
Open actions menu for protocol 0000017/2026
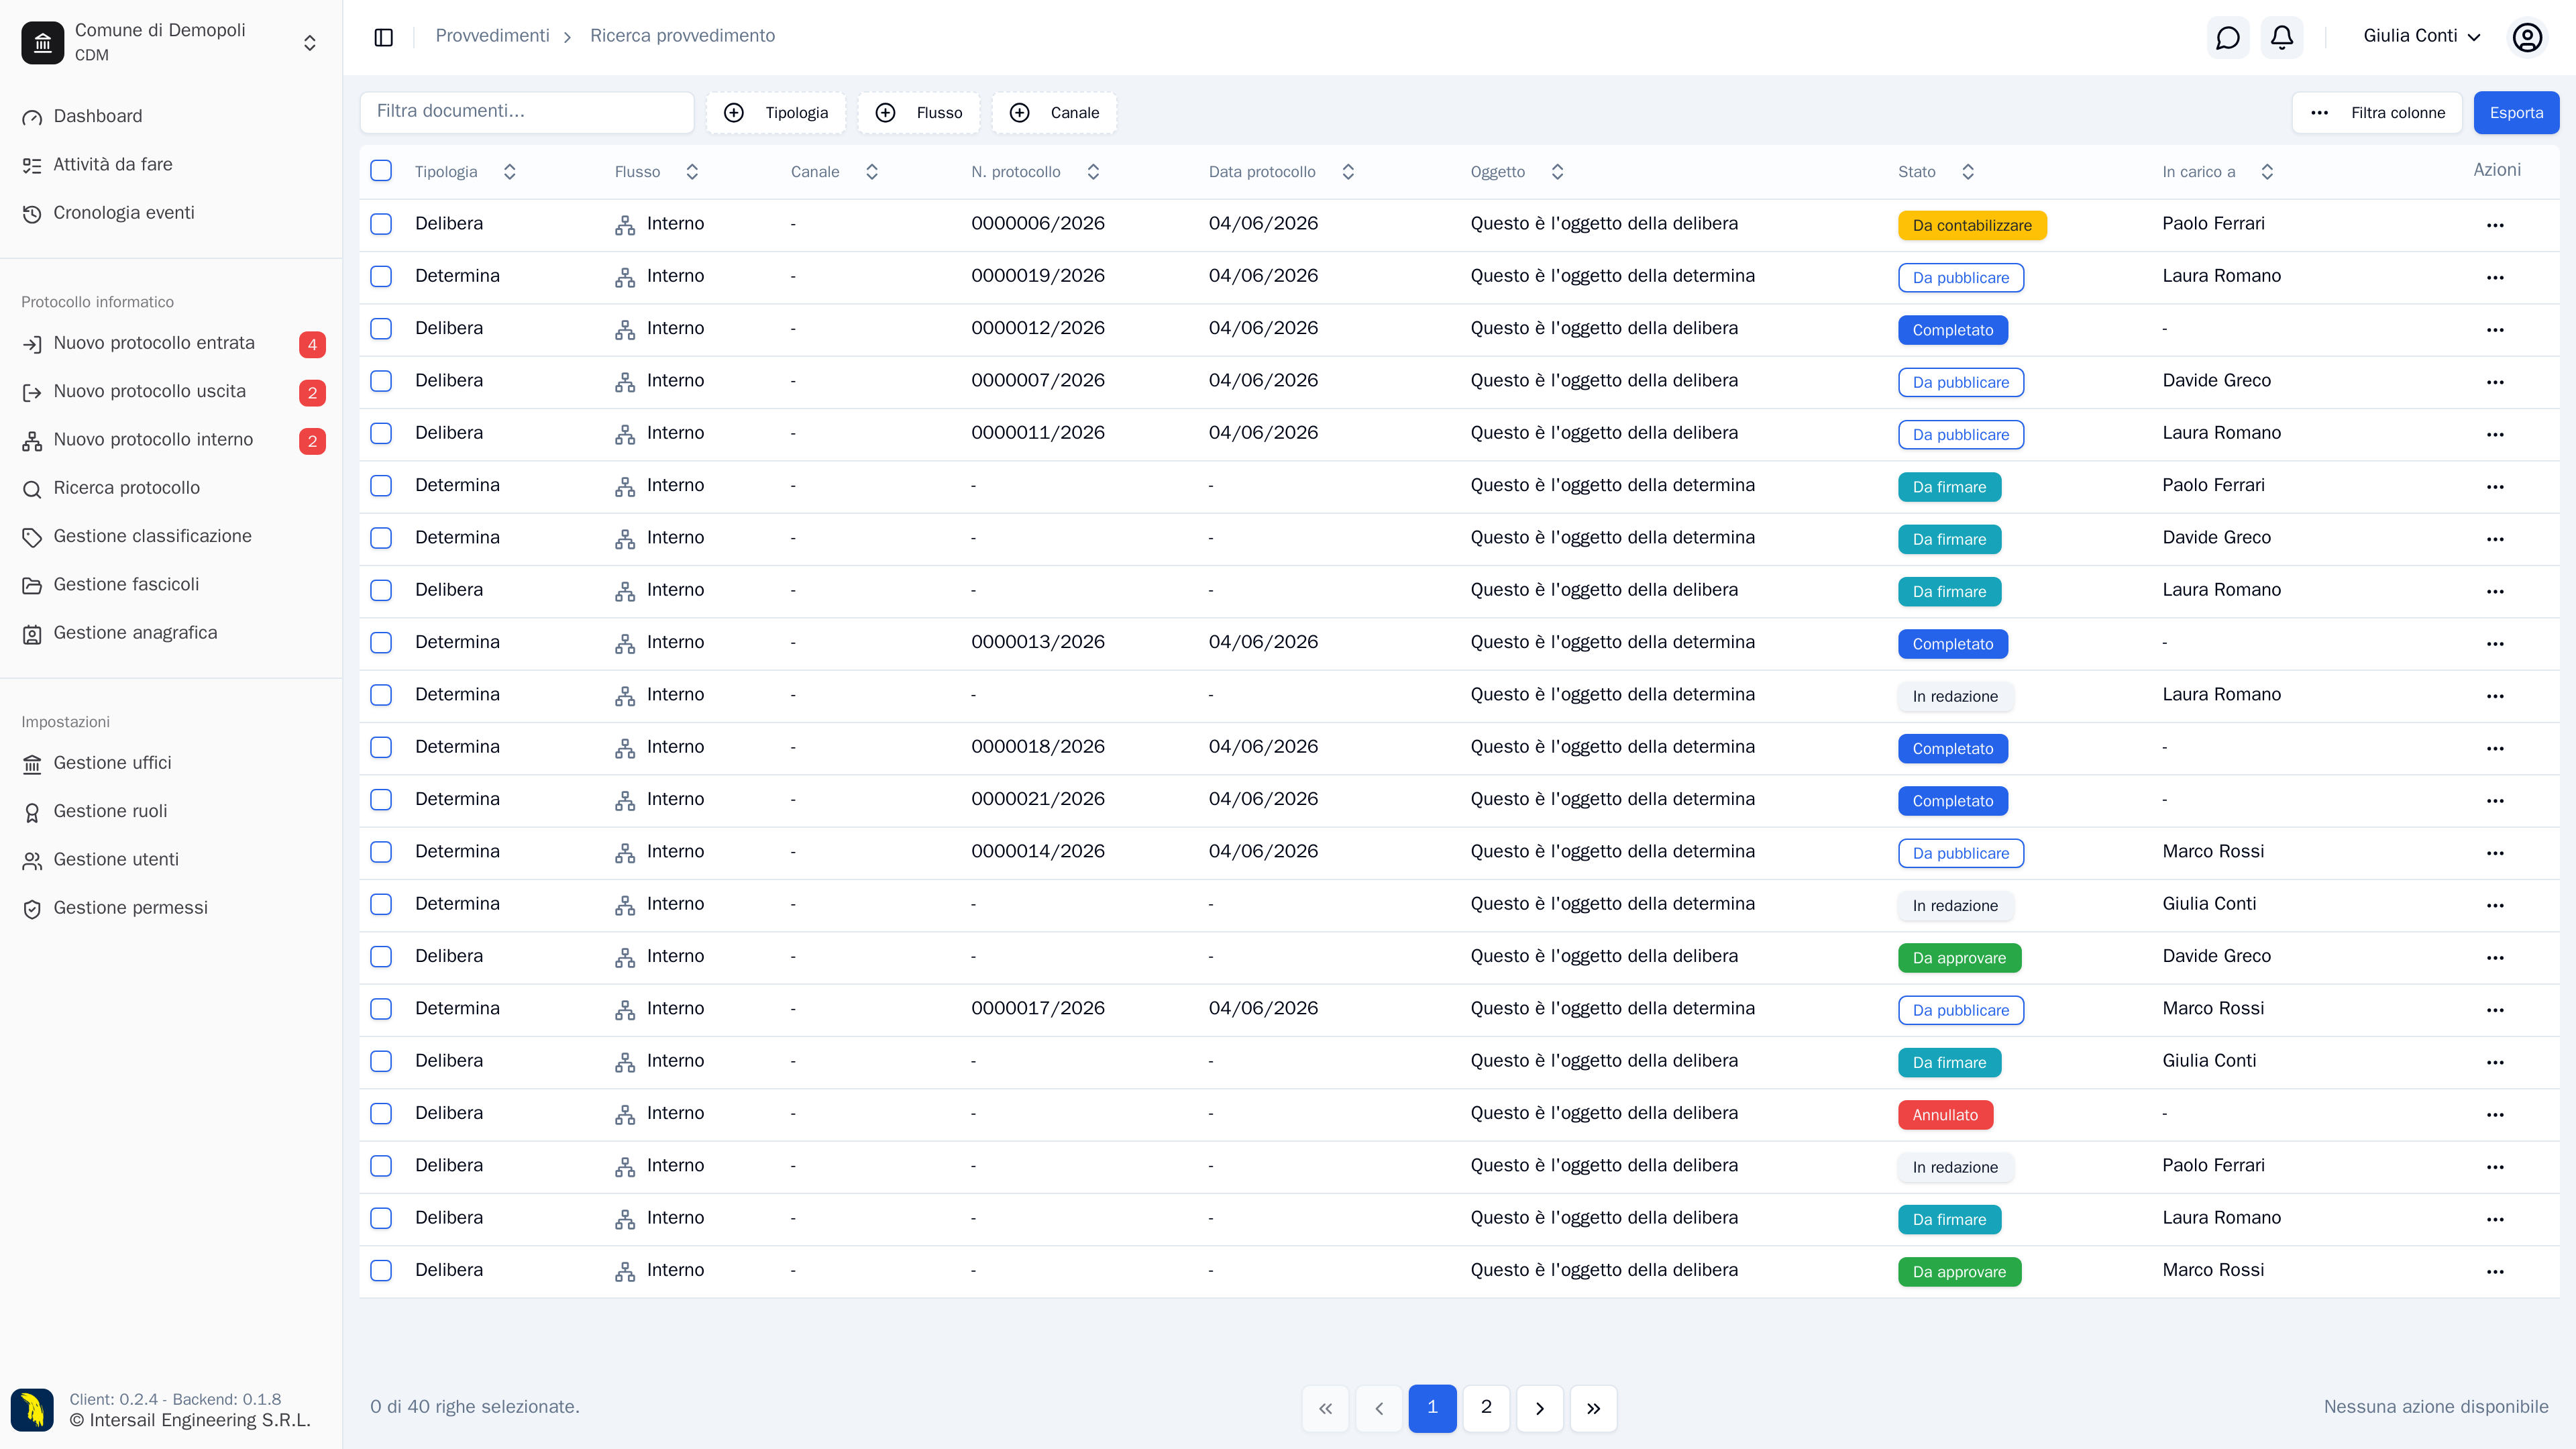click(x=2495, y=1010)
